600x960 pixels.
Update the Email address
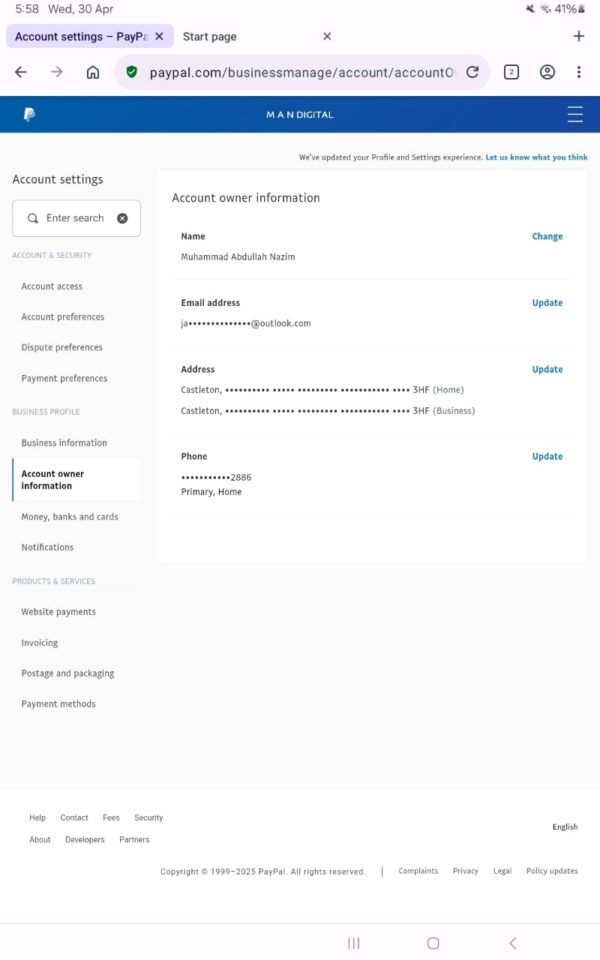[547, 303]
